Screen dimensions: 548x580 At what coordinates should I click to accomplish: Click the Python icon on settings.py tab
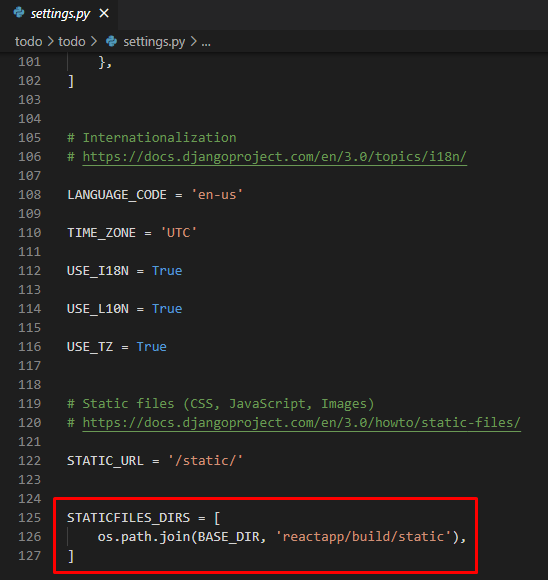(19, 13)
